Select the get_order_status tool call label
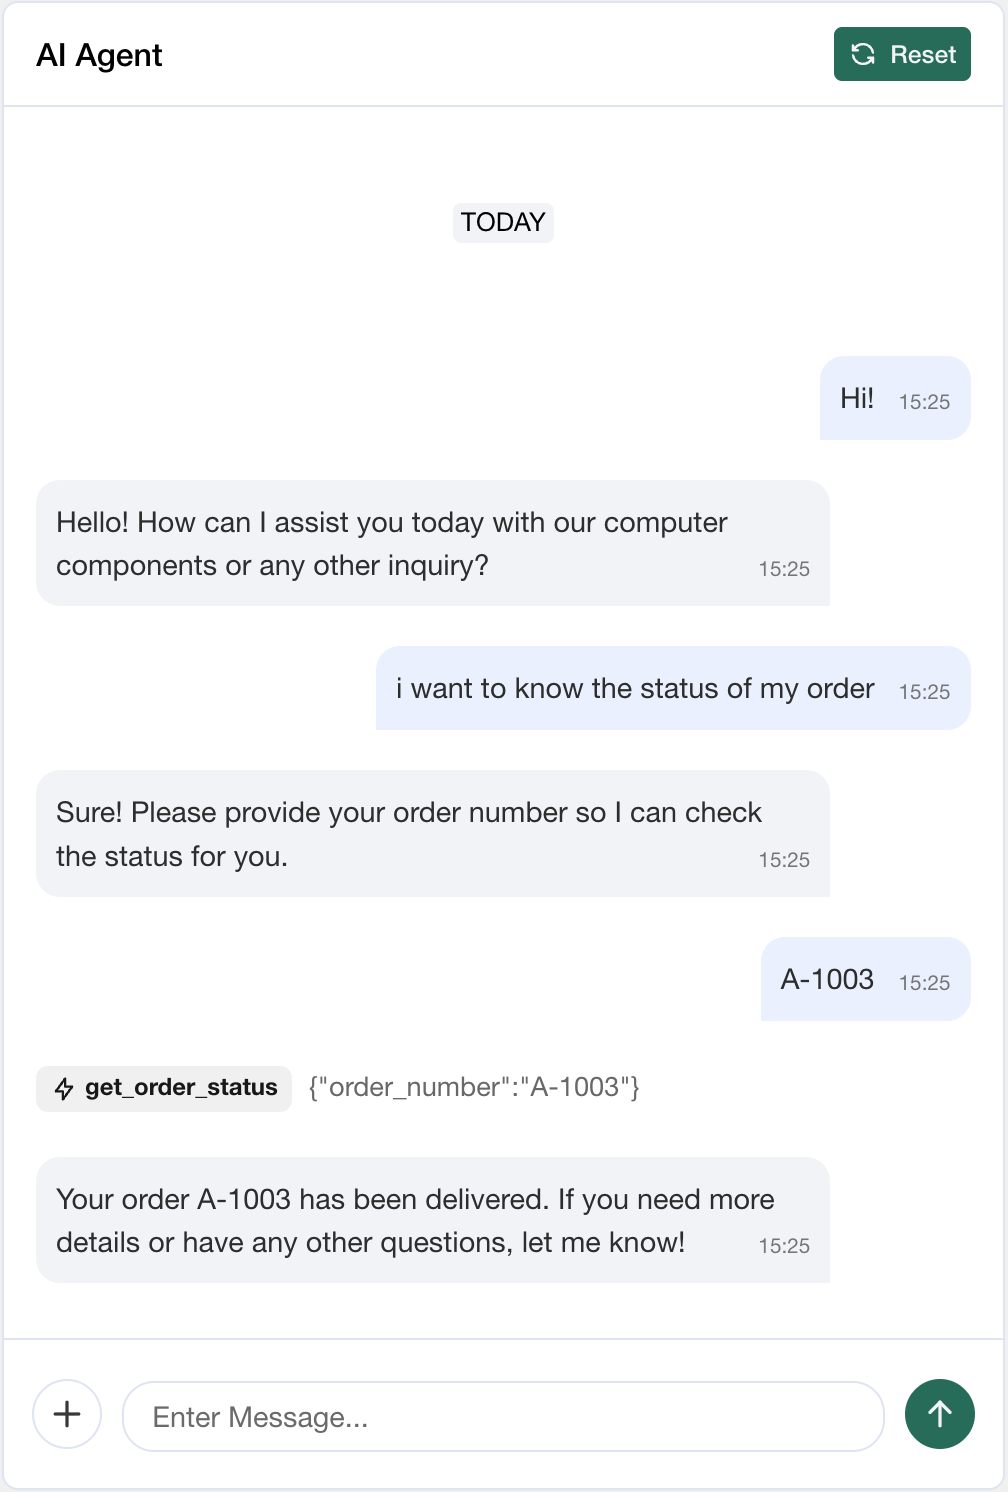Viewport: 1008px width, 1492px height. tap(181, 1088)
